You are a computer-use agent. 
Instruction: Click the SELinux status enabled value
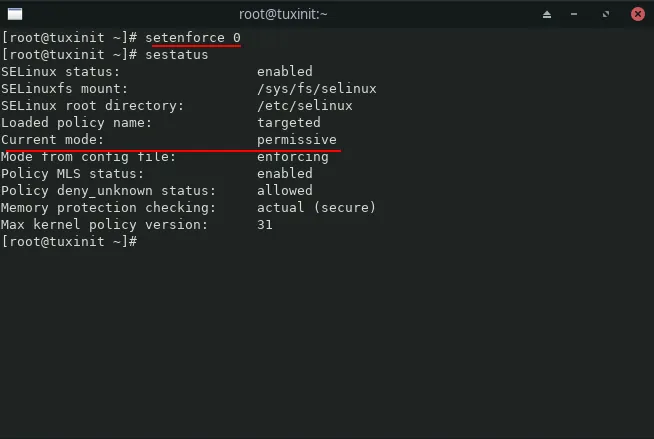point(284,71)
